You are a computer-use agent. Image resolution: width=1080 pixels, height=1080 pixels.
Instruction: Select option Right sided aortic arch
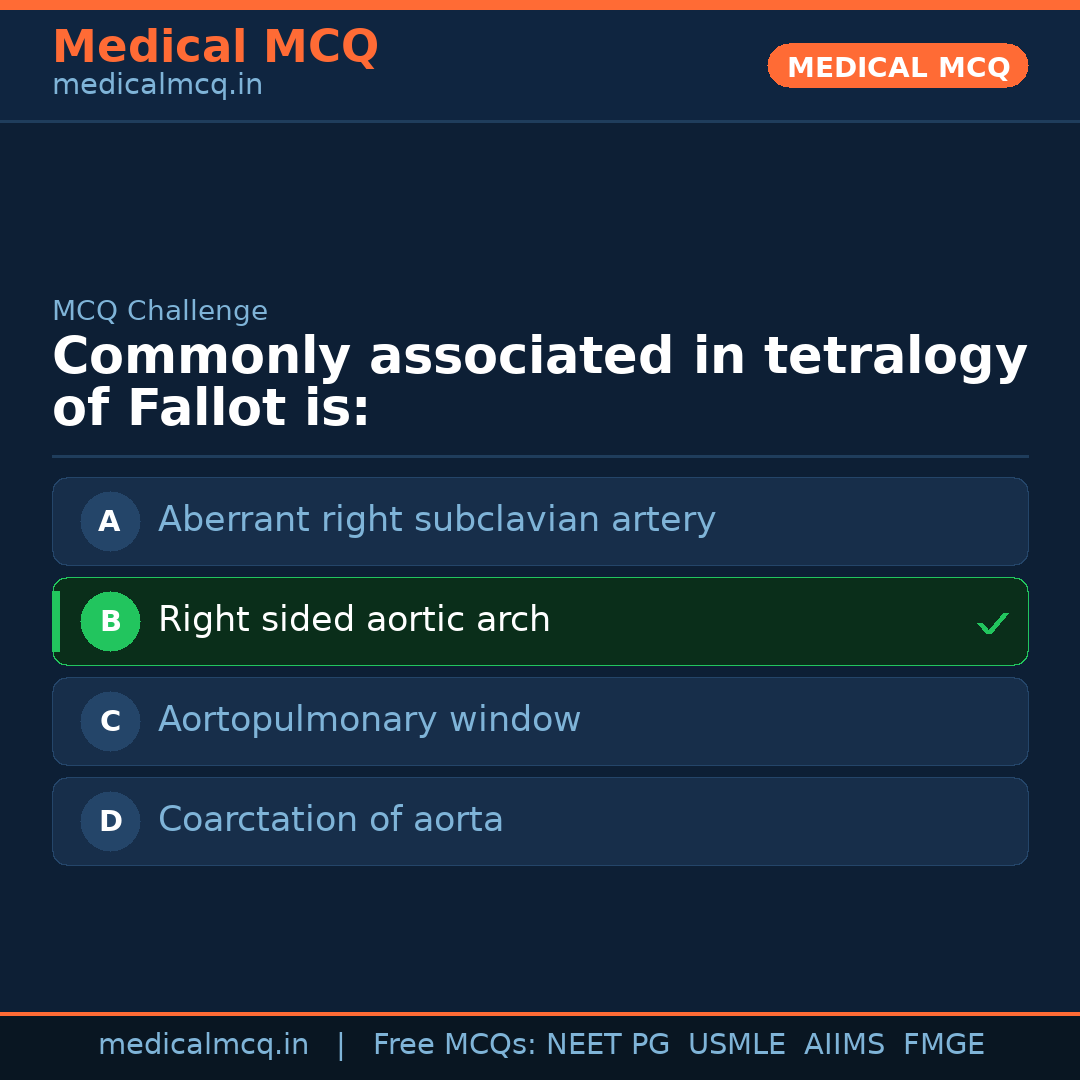tap(354, 620)
